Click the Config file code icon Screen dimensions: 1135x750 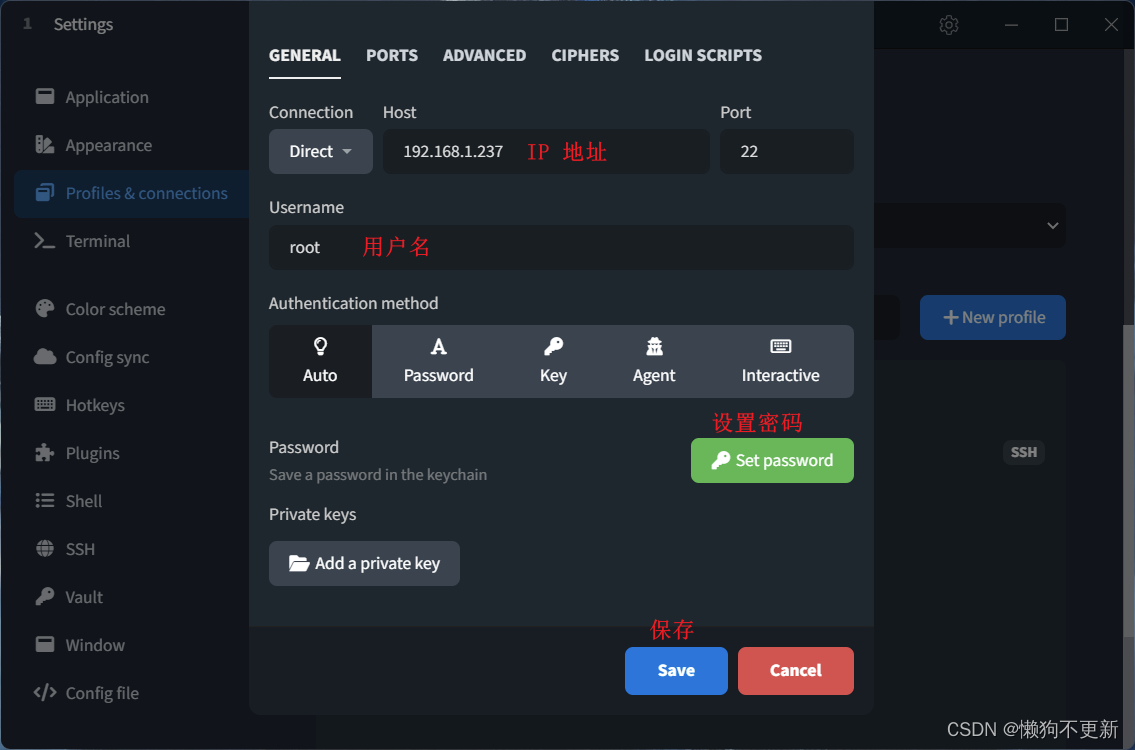(45, 692)
